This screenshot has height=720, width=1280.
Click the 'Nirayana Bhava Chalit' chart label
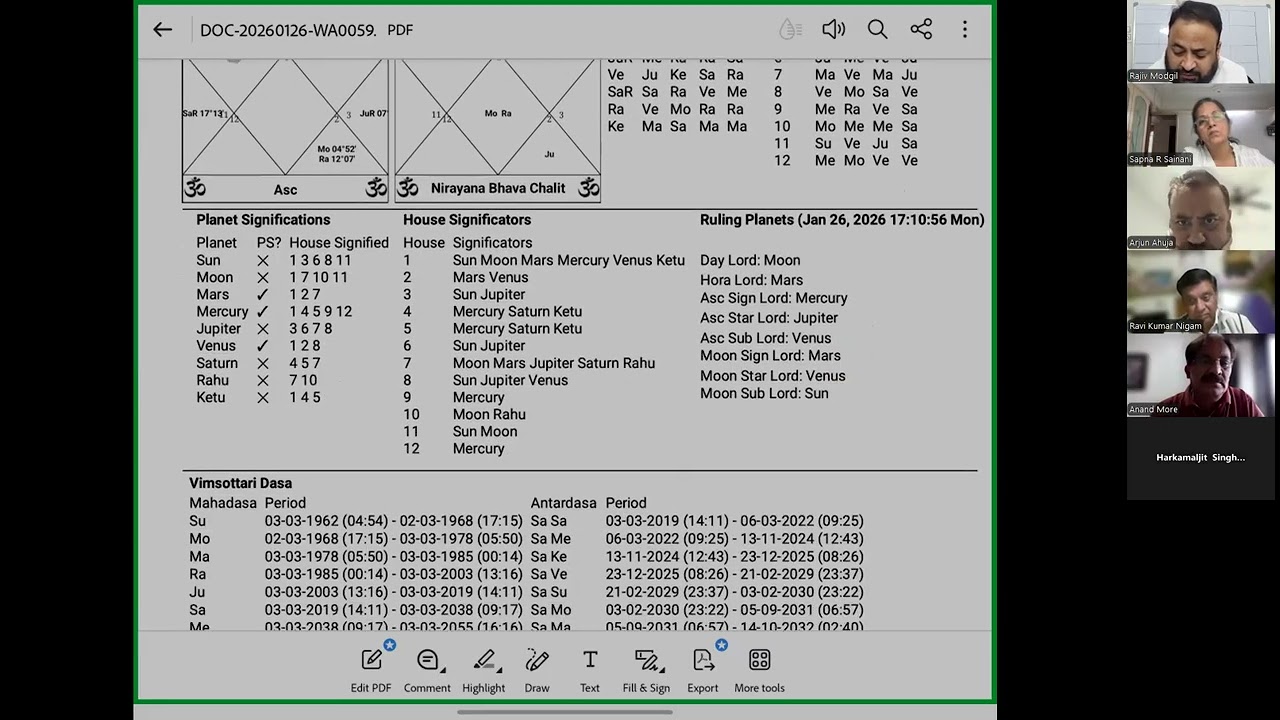[x=498, y=188]
